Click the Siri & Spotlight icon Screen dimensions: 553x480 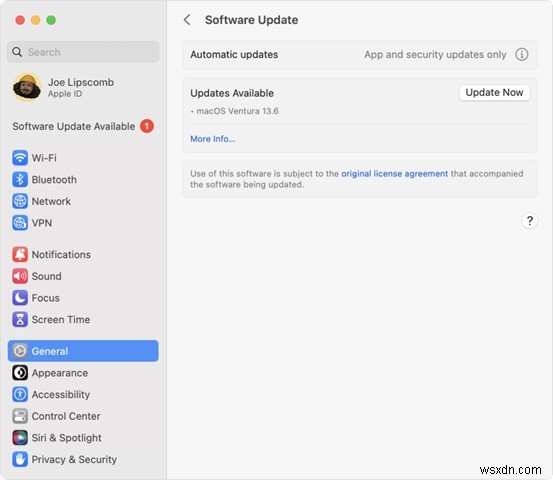click(x=20, y=438)
